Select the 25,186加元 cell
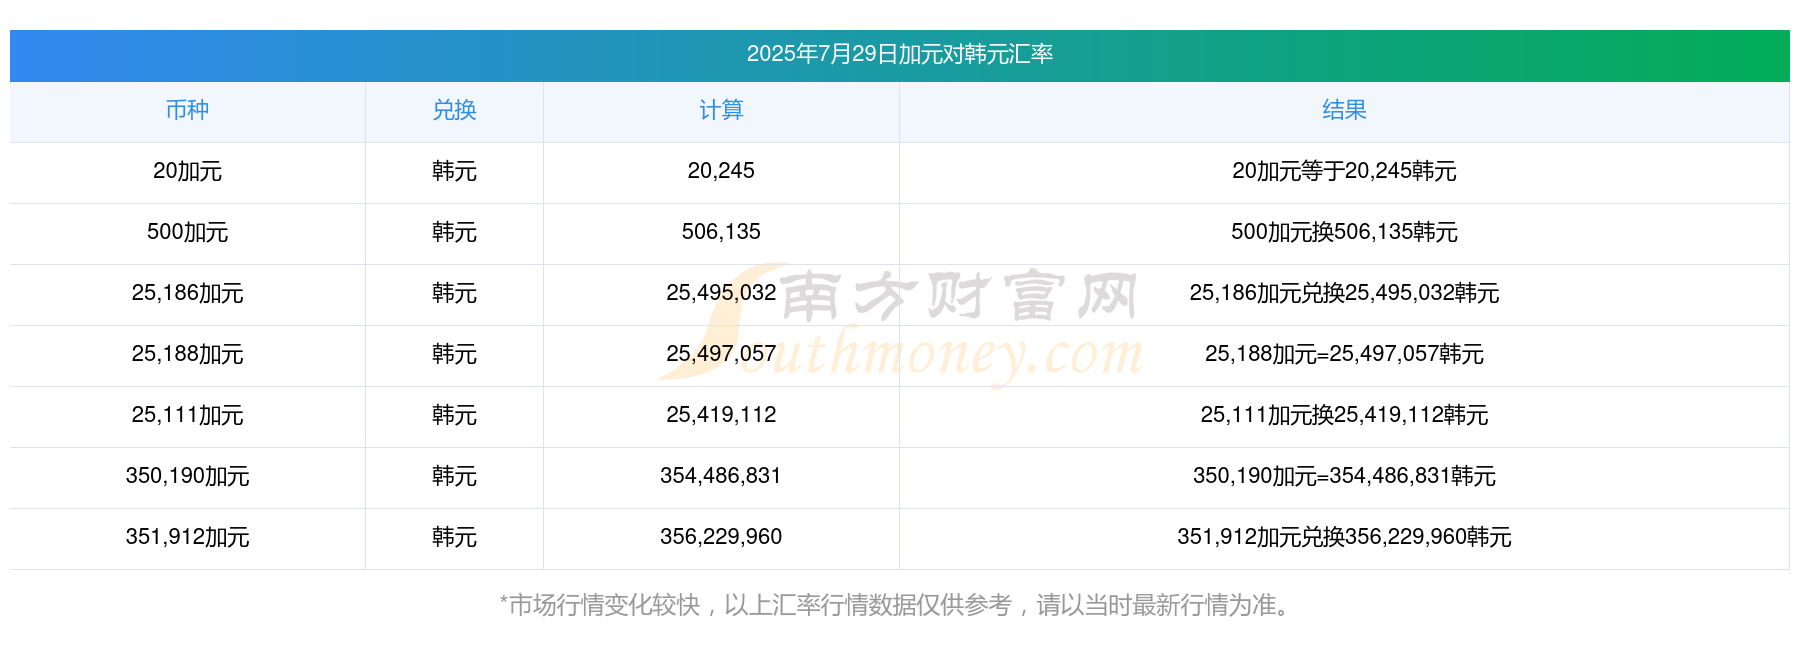This screenshot has width=1800, height=650. [187, 293]
